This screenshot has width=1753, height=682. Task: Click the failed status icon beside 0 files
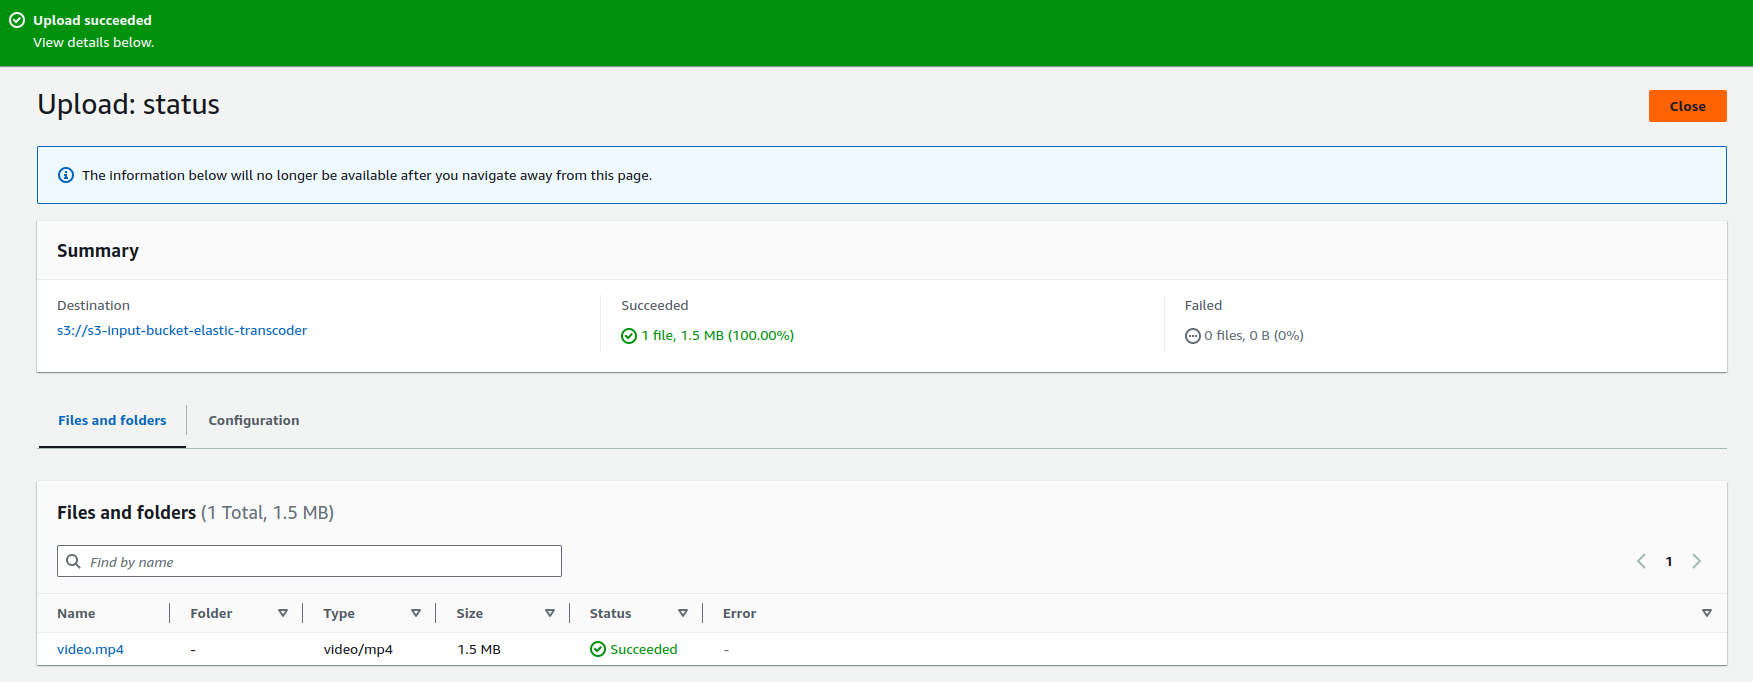tap(1192, 336)
